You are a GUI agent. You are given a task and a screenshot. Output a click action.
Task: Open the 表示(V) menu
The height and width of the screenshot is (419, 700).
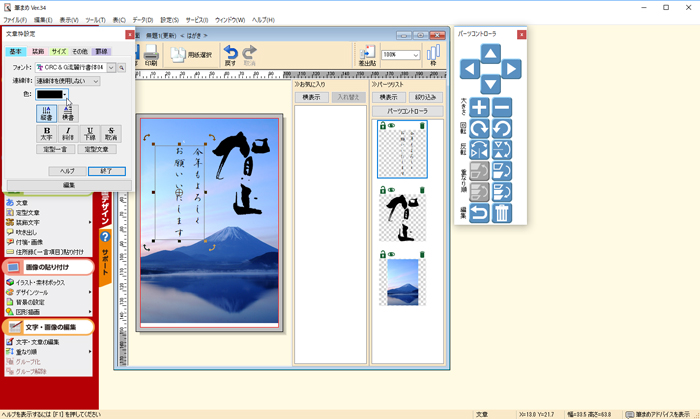pyautogui.click(x=68, y=20)
